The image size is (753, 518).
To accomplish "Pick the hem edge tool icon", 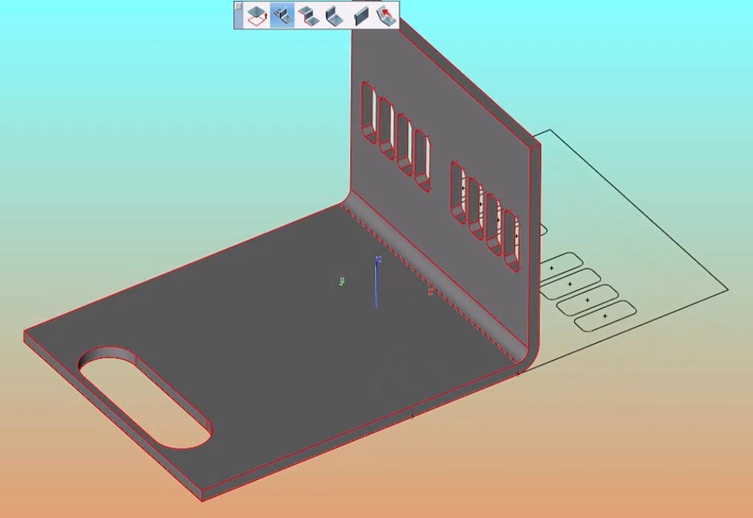I will (360, 15).
